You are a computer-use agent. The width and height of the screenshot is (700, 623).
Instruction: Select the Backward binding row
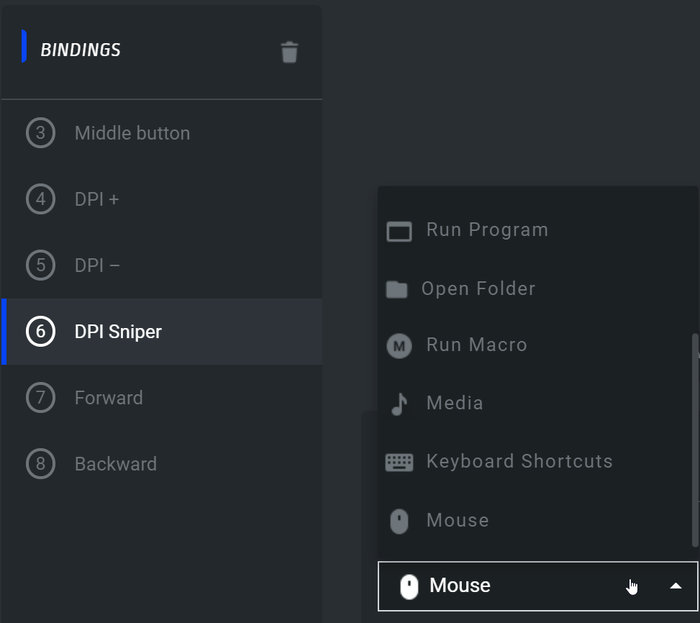click(115, 464)
